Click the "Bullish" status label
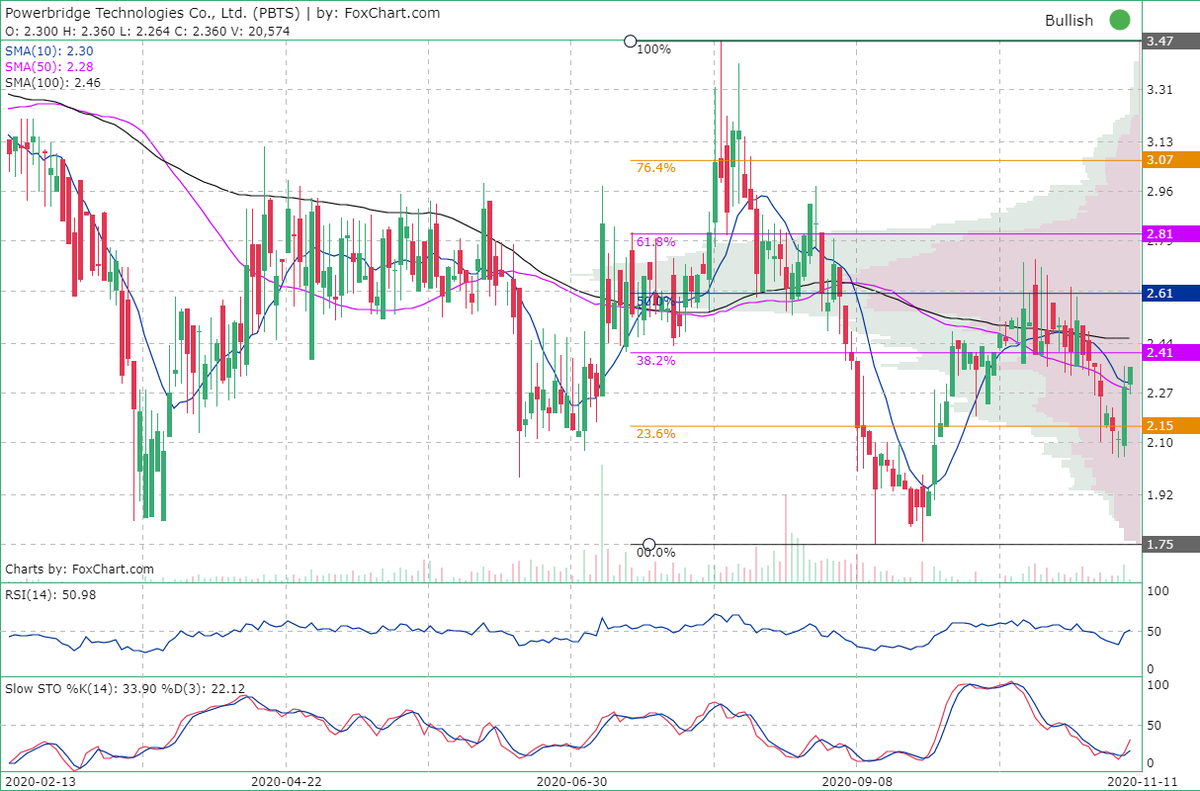Image resolution: width=1200 pixels, height=791 pixels. [1069, 20]
